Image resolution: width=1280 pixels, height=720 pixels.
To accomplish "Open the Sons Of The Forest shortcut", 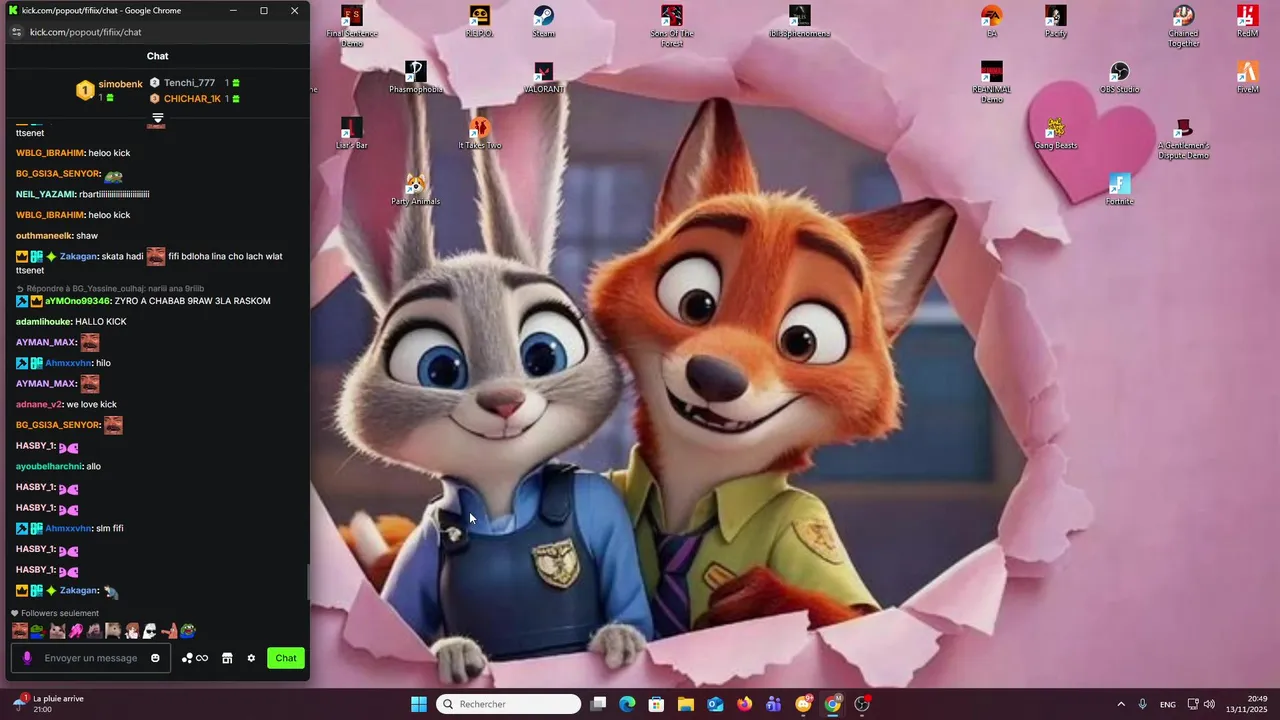I will [671, 26].
